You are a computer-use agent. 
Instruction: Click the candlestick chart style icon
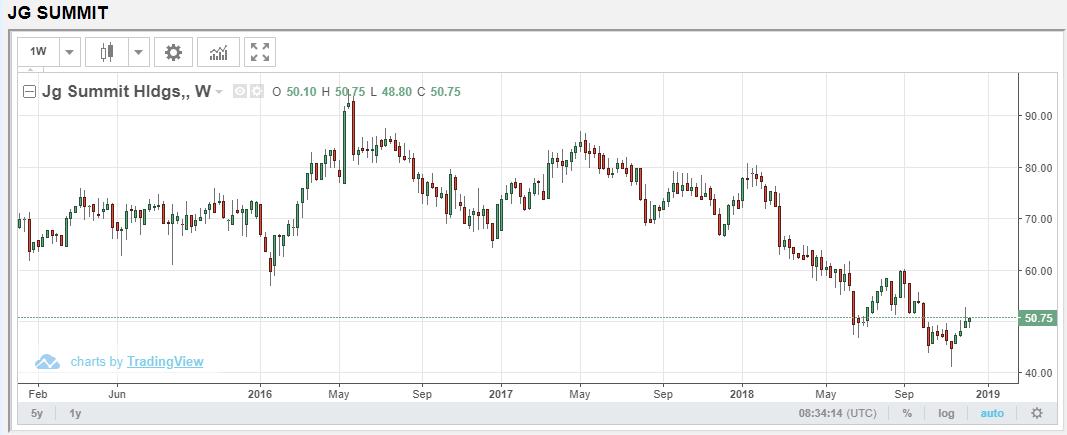(x=107, y=52)
